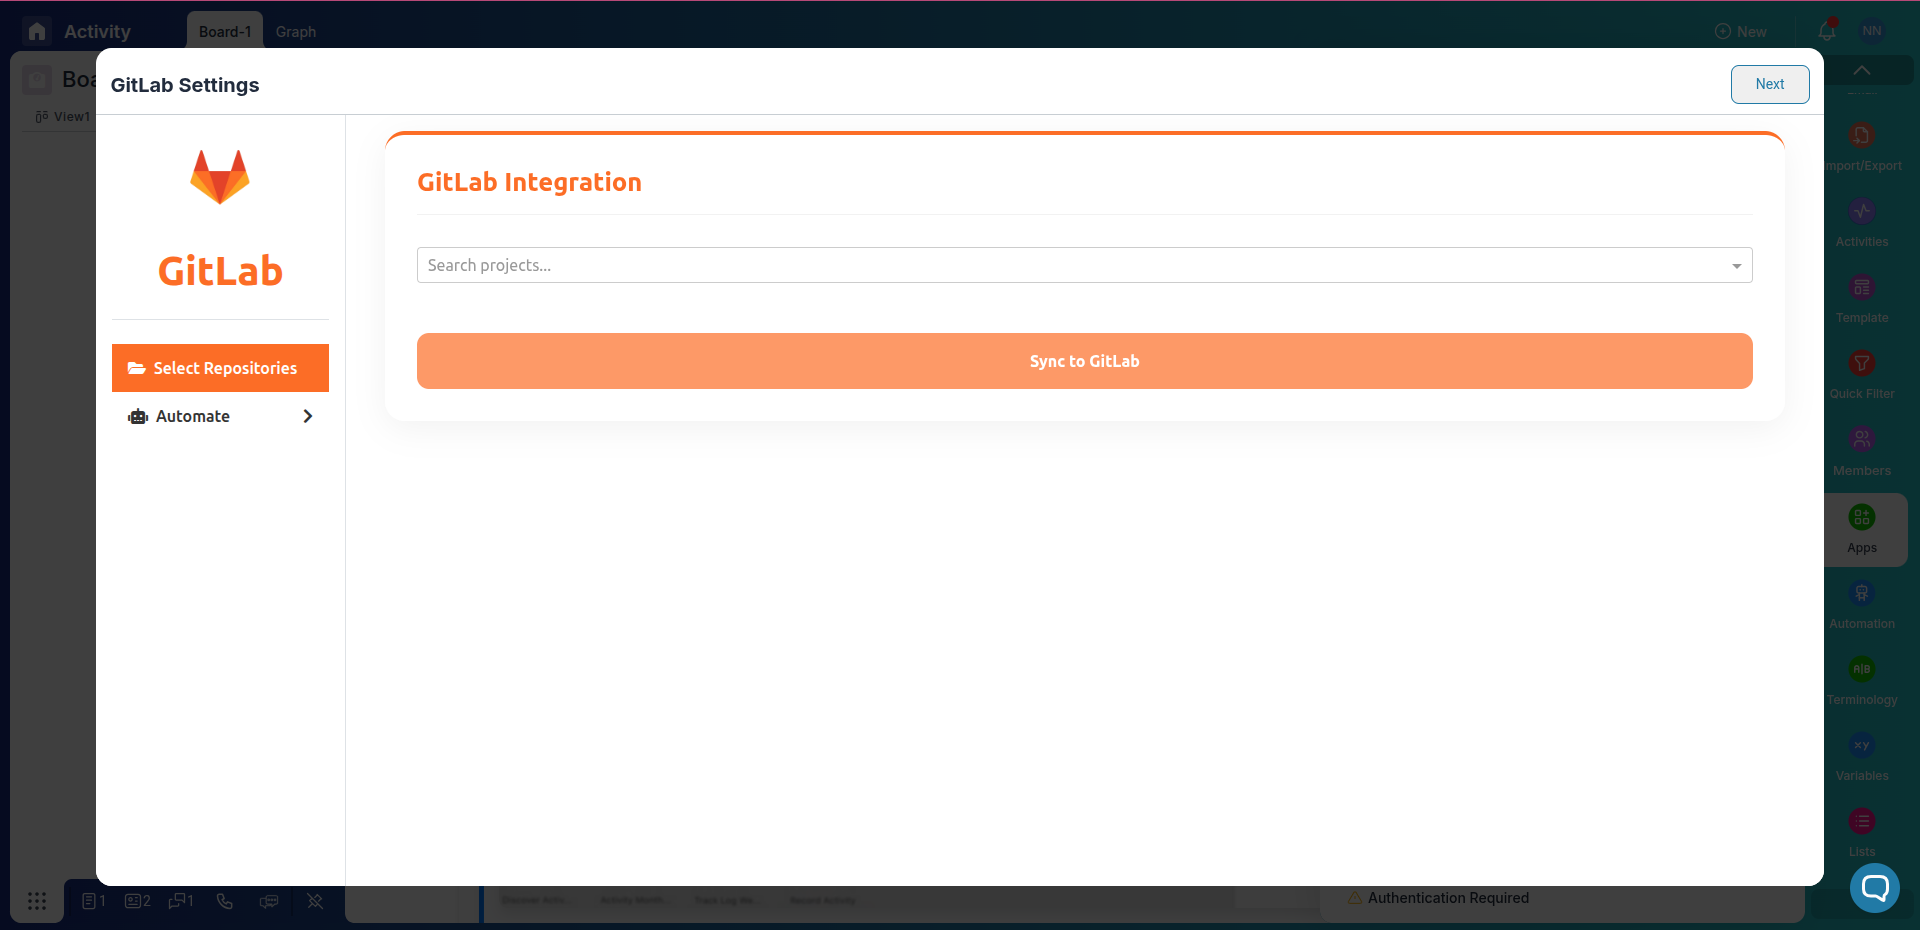Open the Import/Export panel
This screenshot has width=1920, height=930.
tap(1862, 145)
